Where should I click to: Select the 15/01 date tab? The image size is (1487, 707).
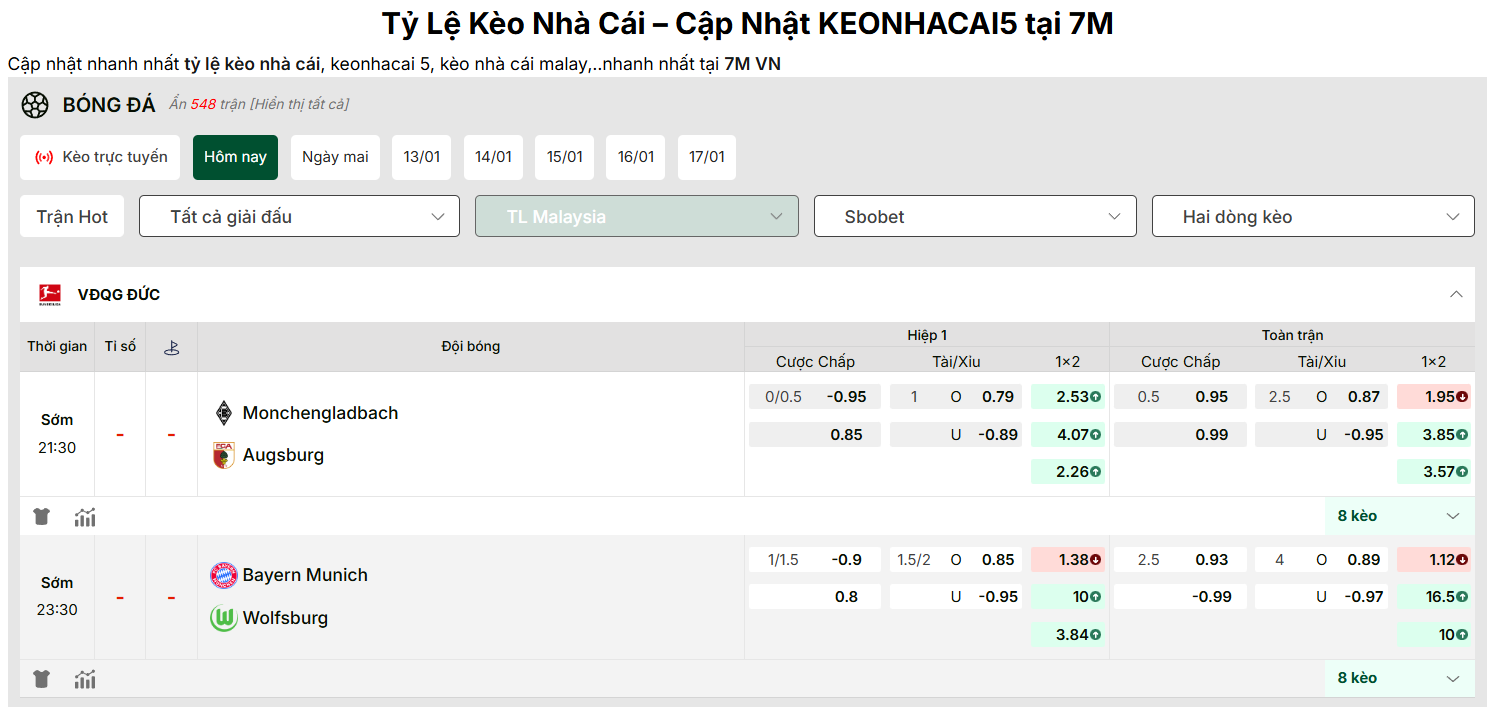tap(564, 157)
